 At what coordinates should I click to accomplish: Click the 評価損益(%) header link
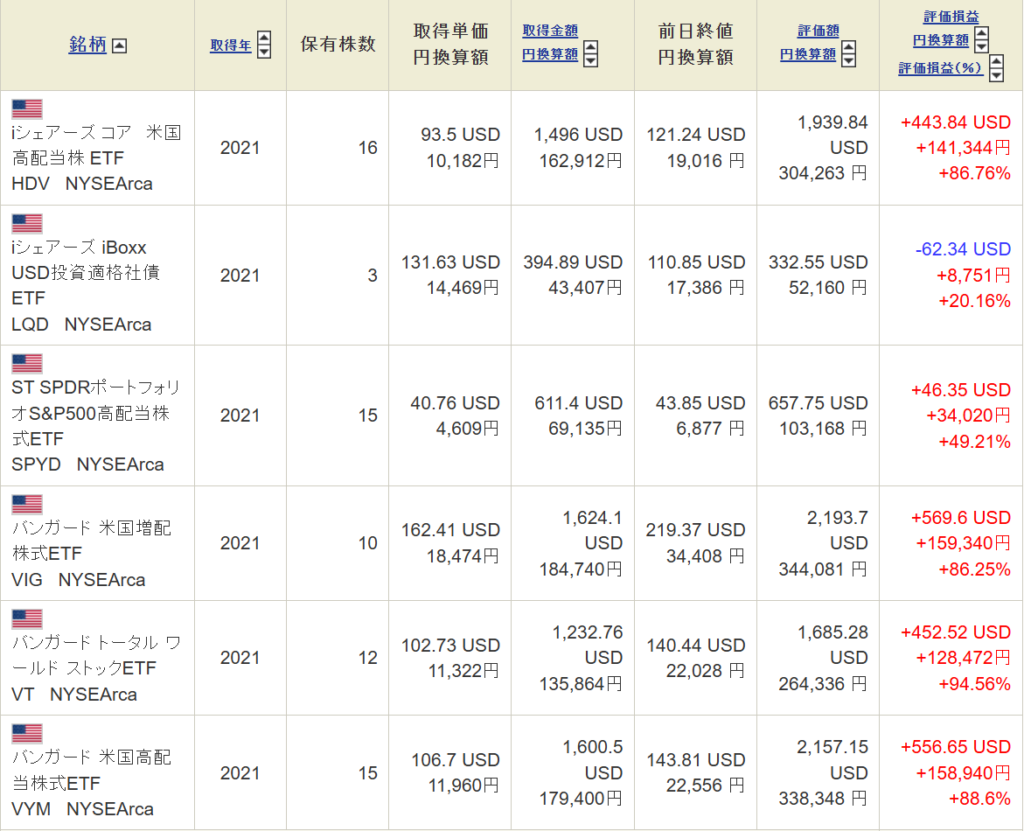tap(941, 68)
